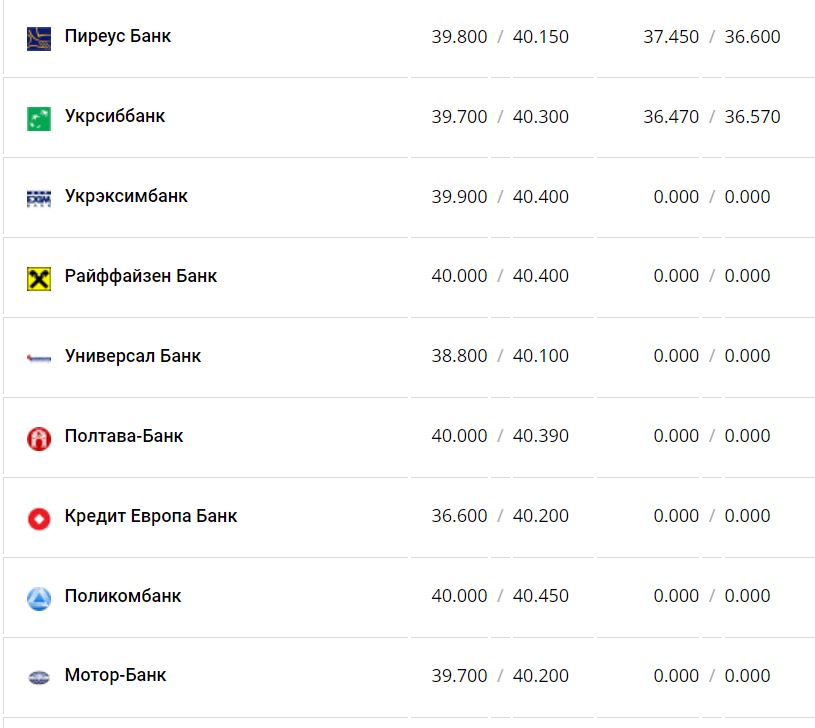Click the green Укрсиббанк logo icon
815x728 pixels.
coord(39,118)
